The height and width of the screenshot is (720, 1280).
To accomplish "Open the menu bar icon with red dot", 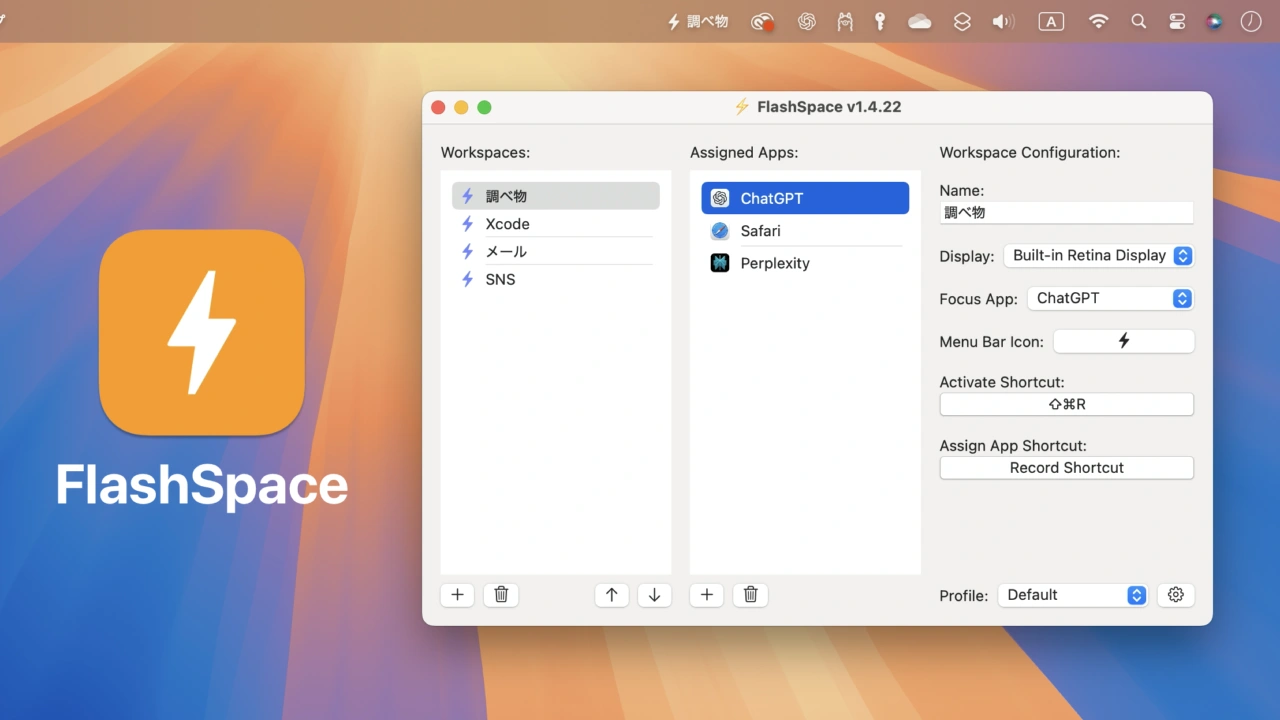I will coord(763,21).
